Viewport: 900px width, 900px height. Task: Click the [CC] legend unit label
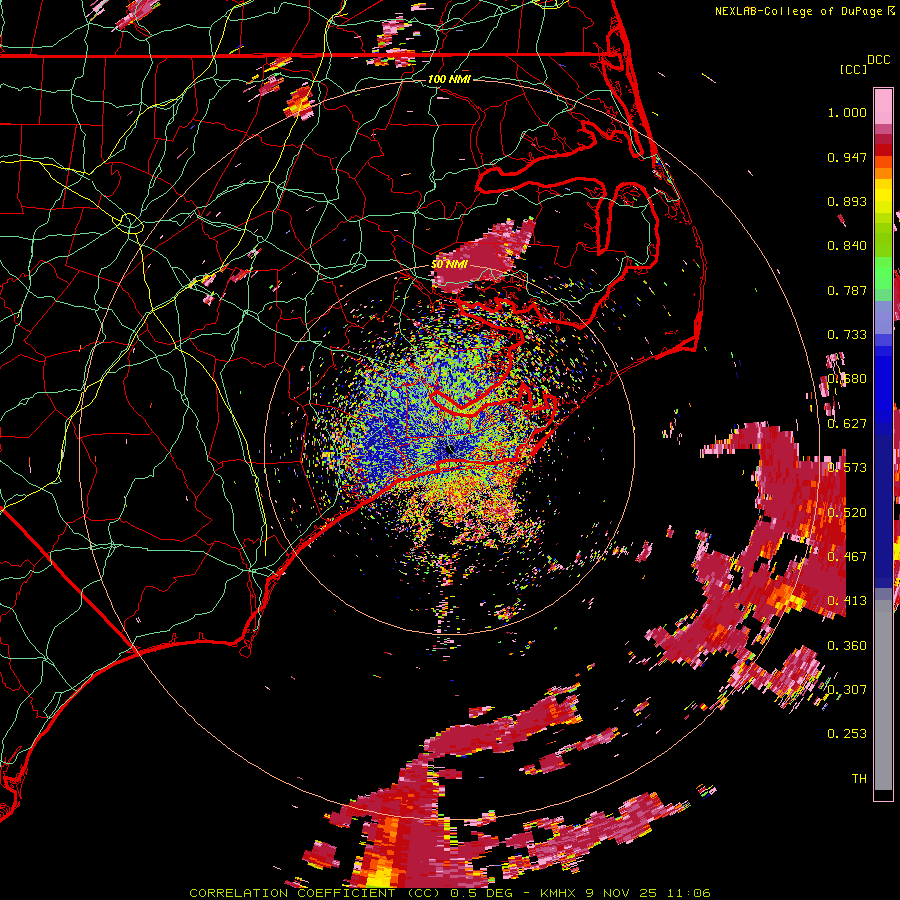coord(853,69)
